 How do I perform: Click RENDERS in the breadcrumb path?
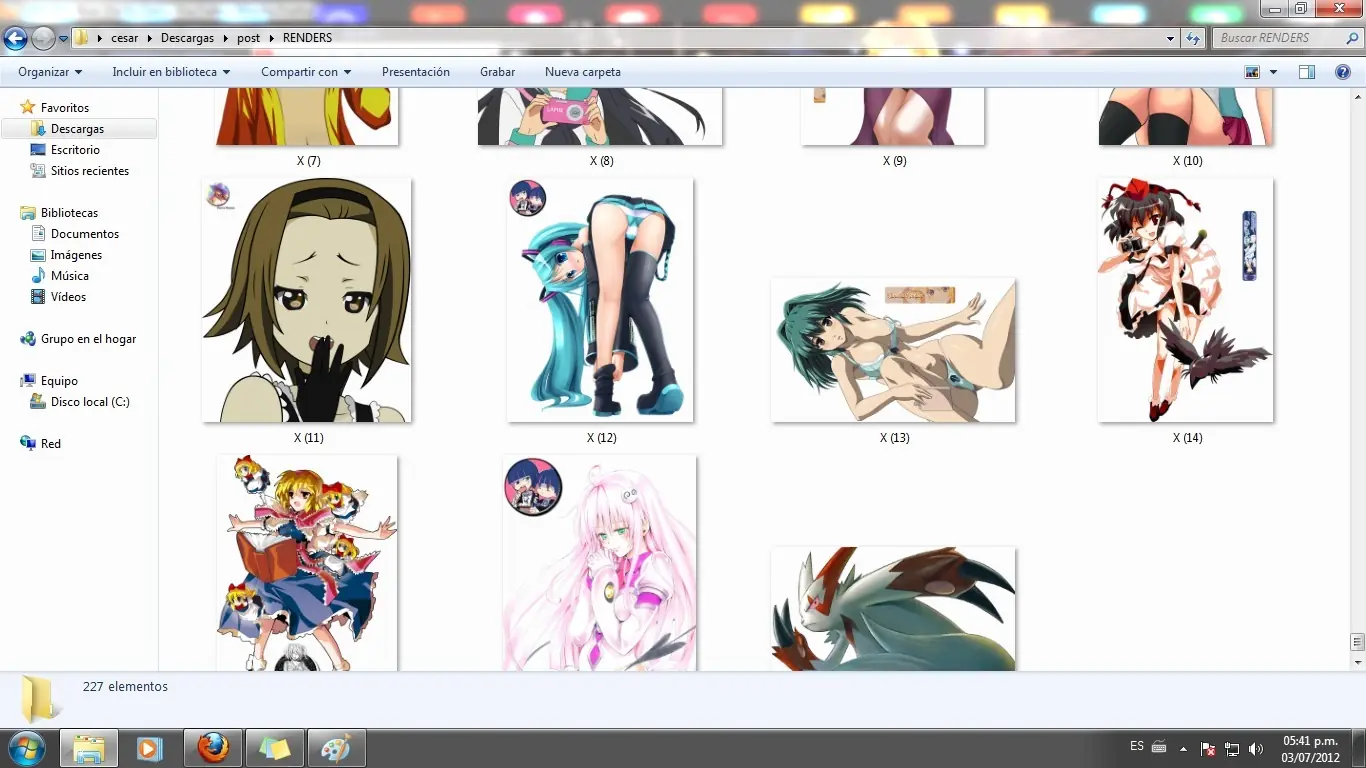click(x=307, y=38)
